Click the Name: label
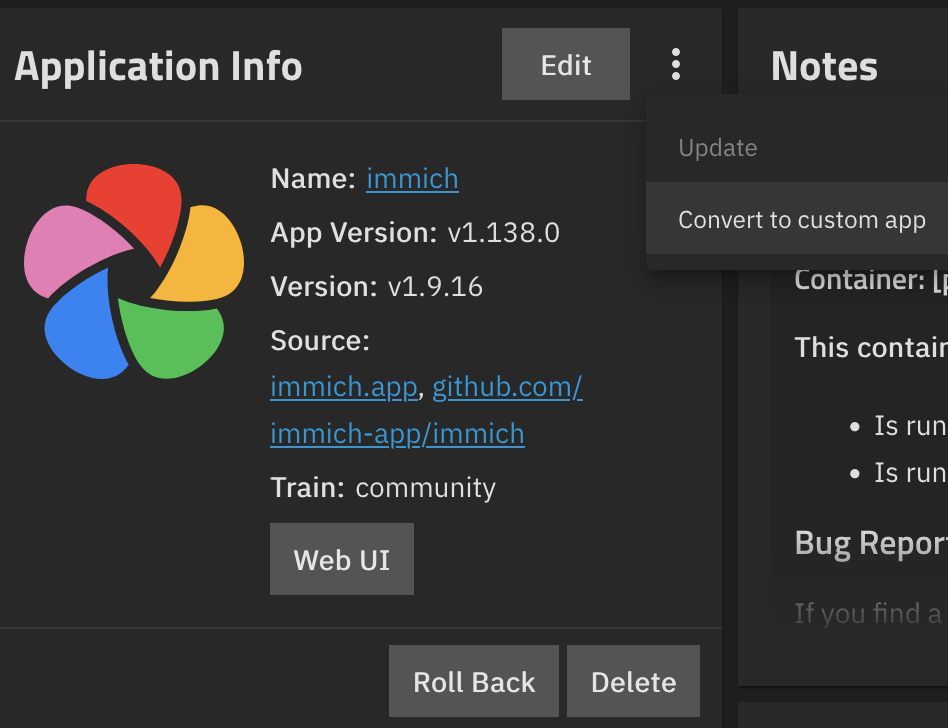 tap(313, 178)
